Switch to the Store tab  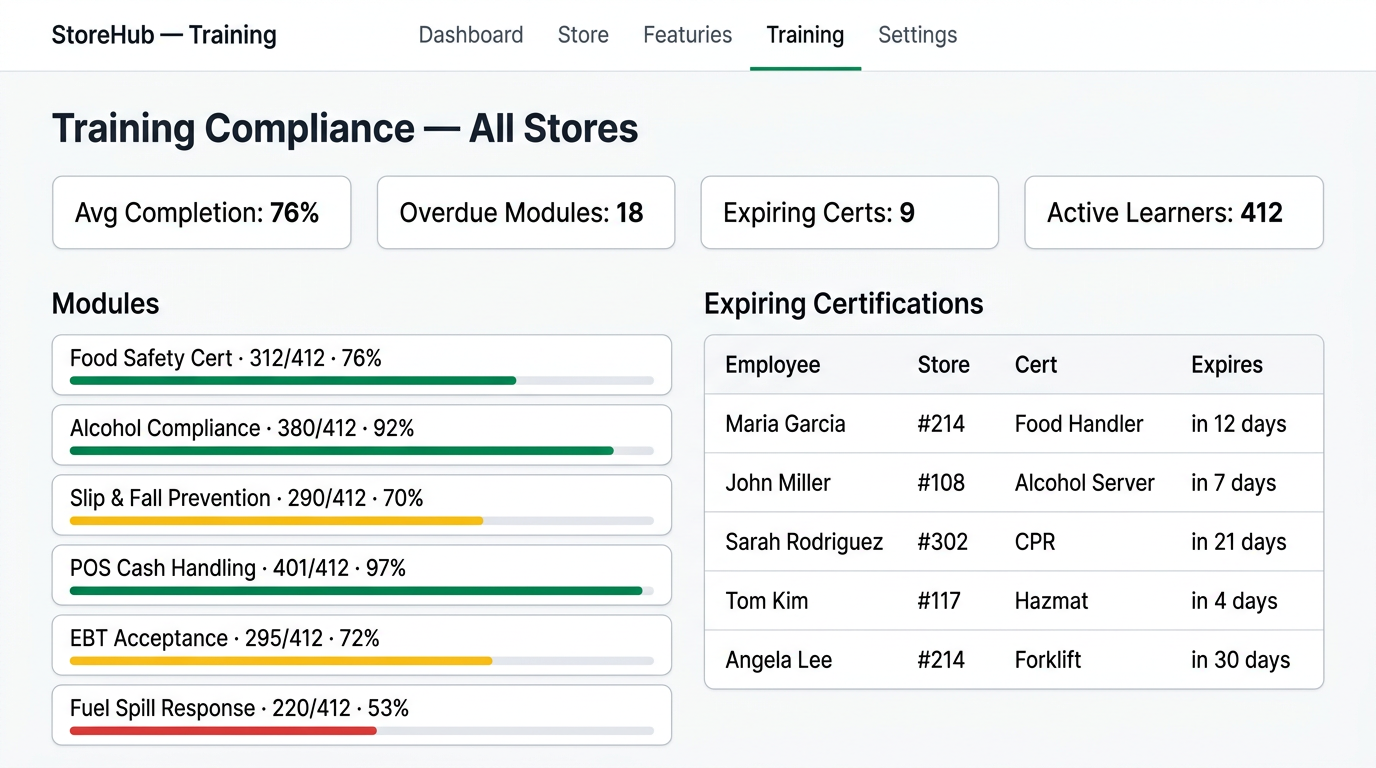[583, 35]
